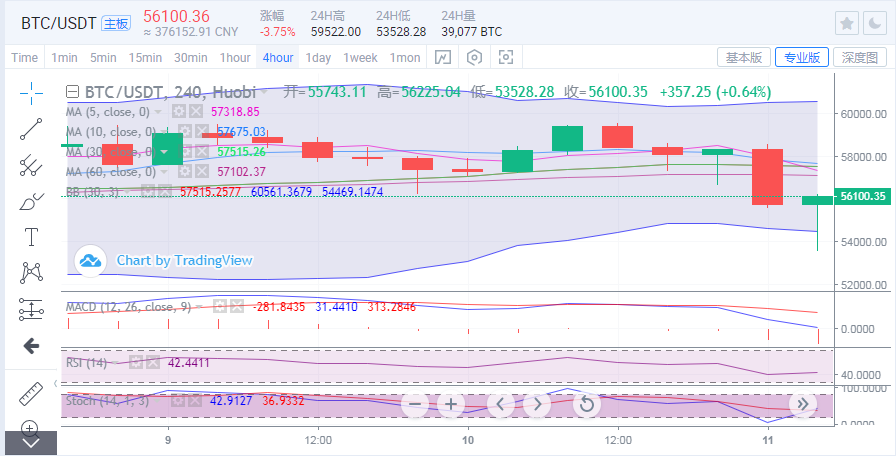Select the text annotation tool

[31, 237]
